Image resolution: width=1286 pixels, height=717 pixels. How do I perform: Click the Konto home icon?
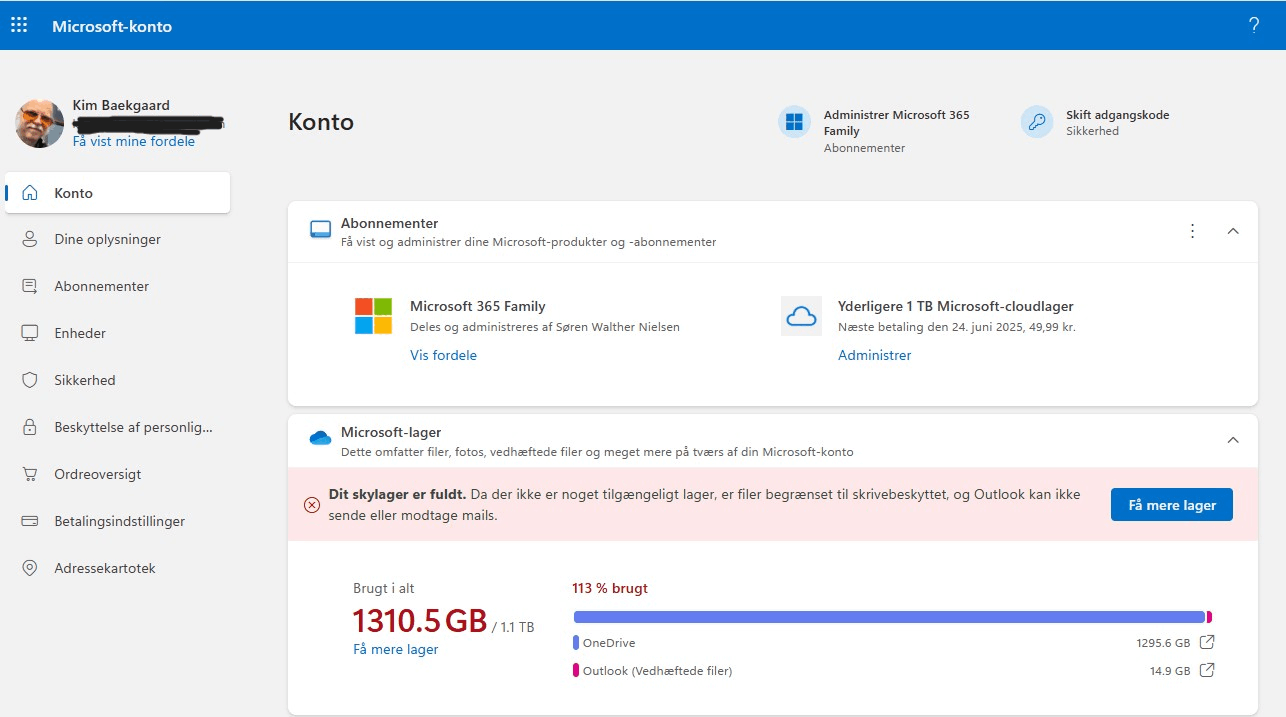coord(30,193)
